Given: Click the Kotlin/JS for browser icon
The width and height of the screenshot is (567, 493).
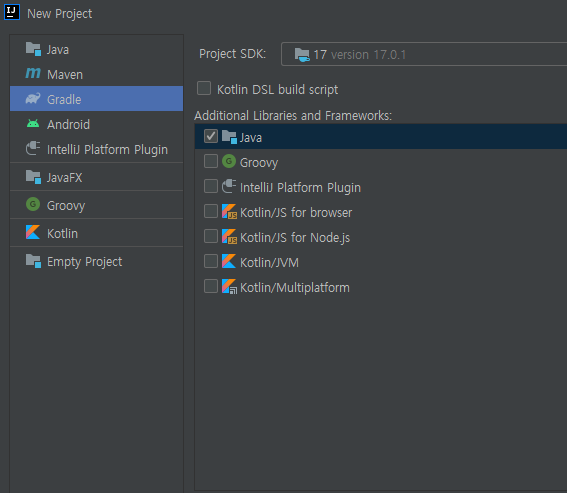Looking at the screenshot, I should tap(229, 212).
